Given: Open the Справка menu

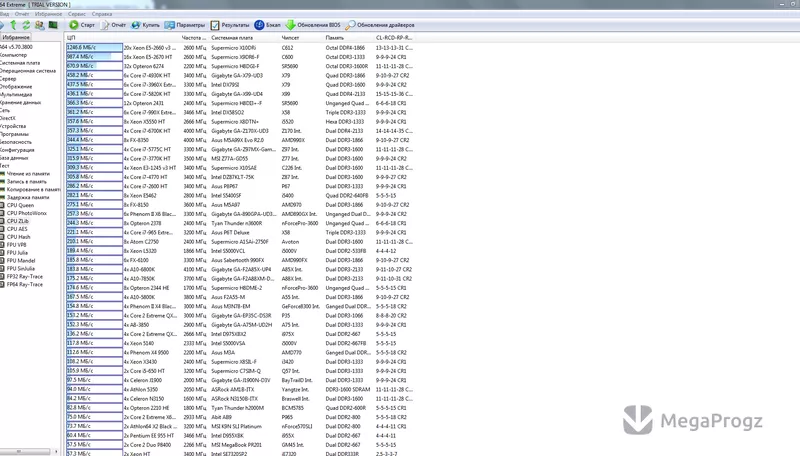Looking at the screenshot, I should (102, 14).
